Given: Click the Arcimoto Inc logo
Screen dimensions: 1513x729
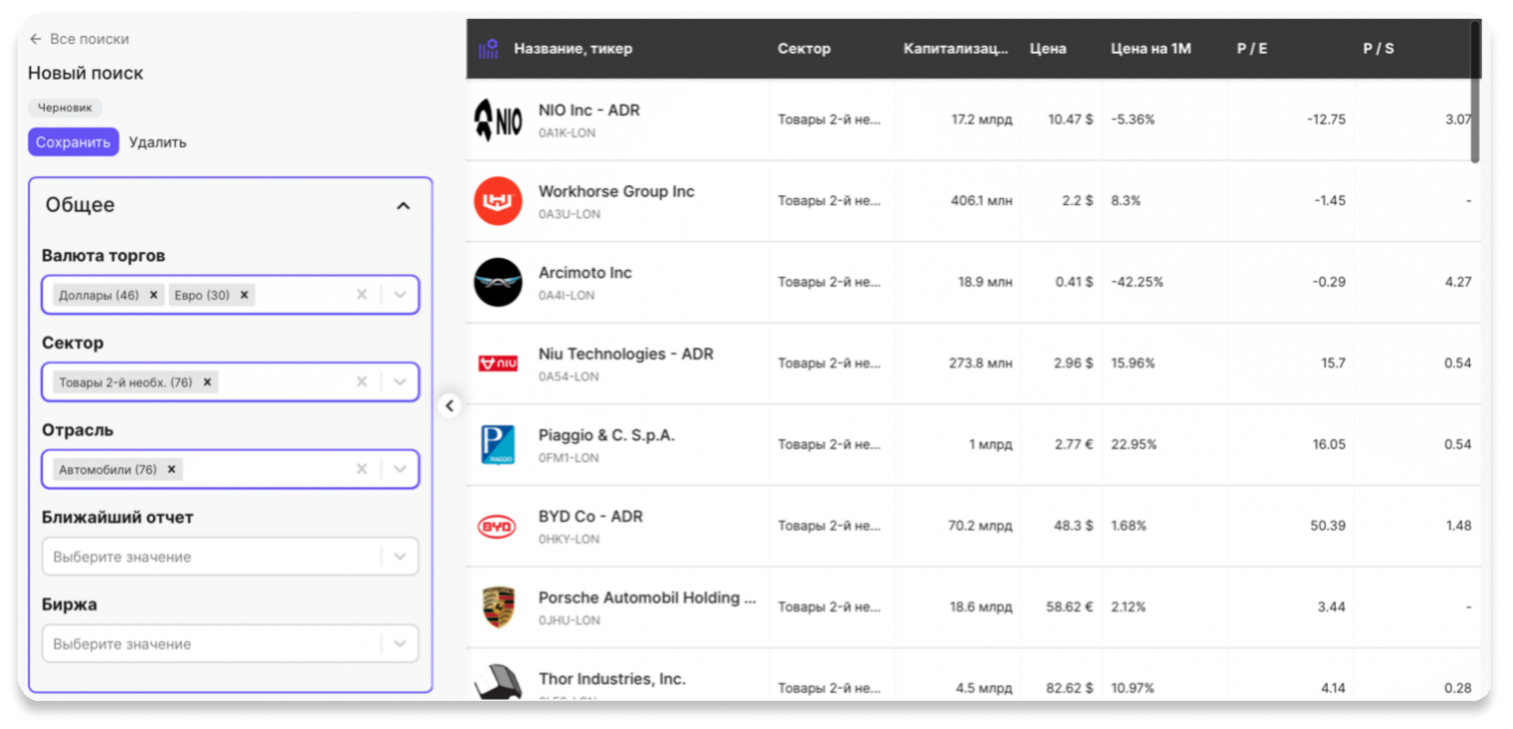Looking at the screenshot, I should coord(498,282).
